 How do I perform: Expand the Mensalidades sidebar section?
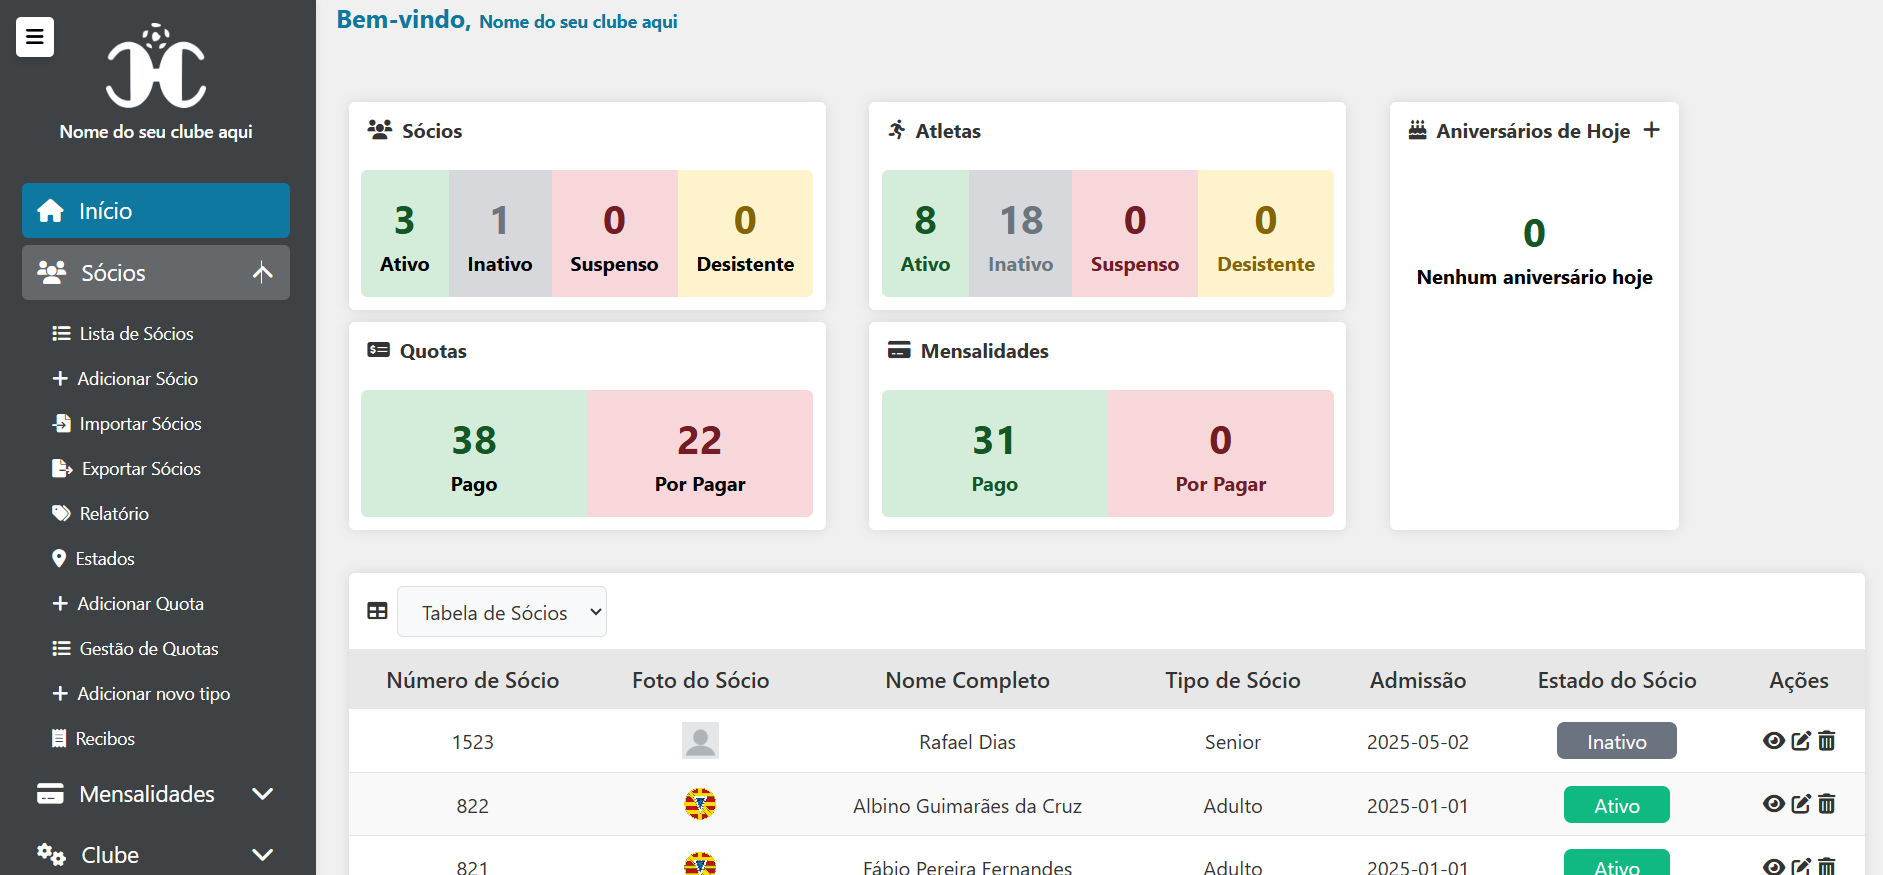[155, 794]
